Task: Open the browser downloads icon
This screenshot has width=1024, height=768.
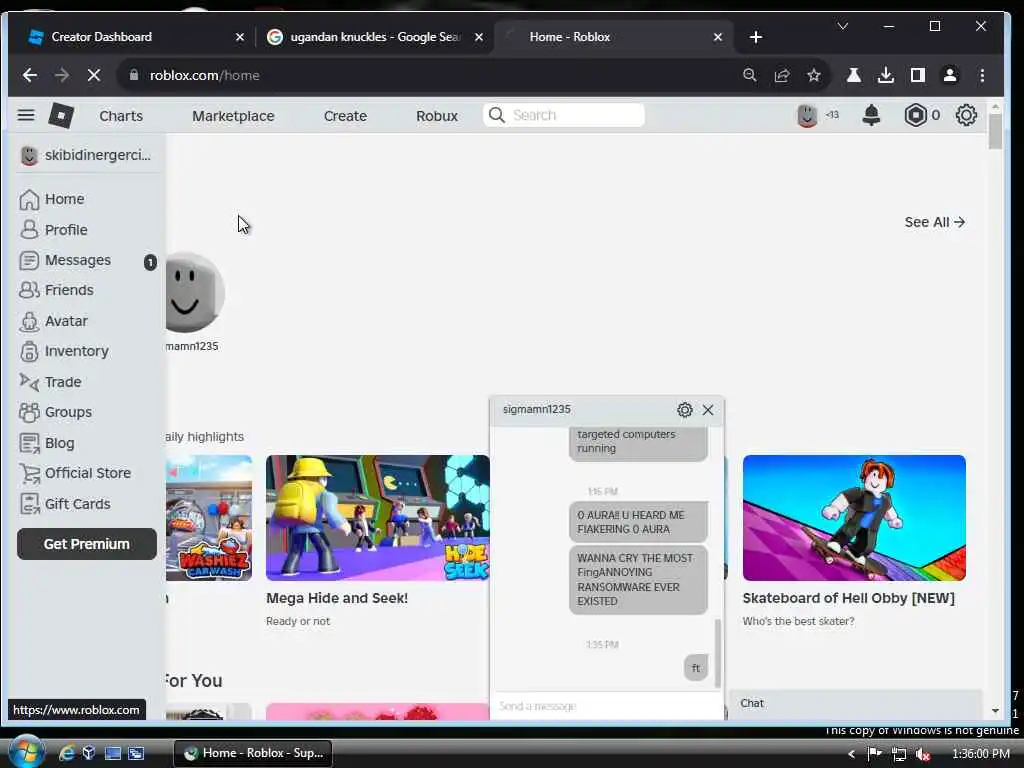Action: point(886,75)
